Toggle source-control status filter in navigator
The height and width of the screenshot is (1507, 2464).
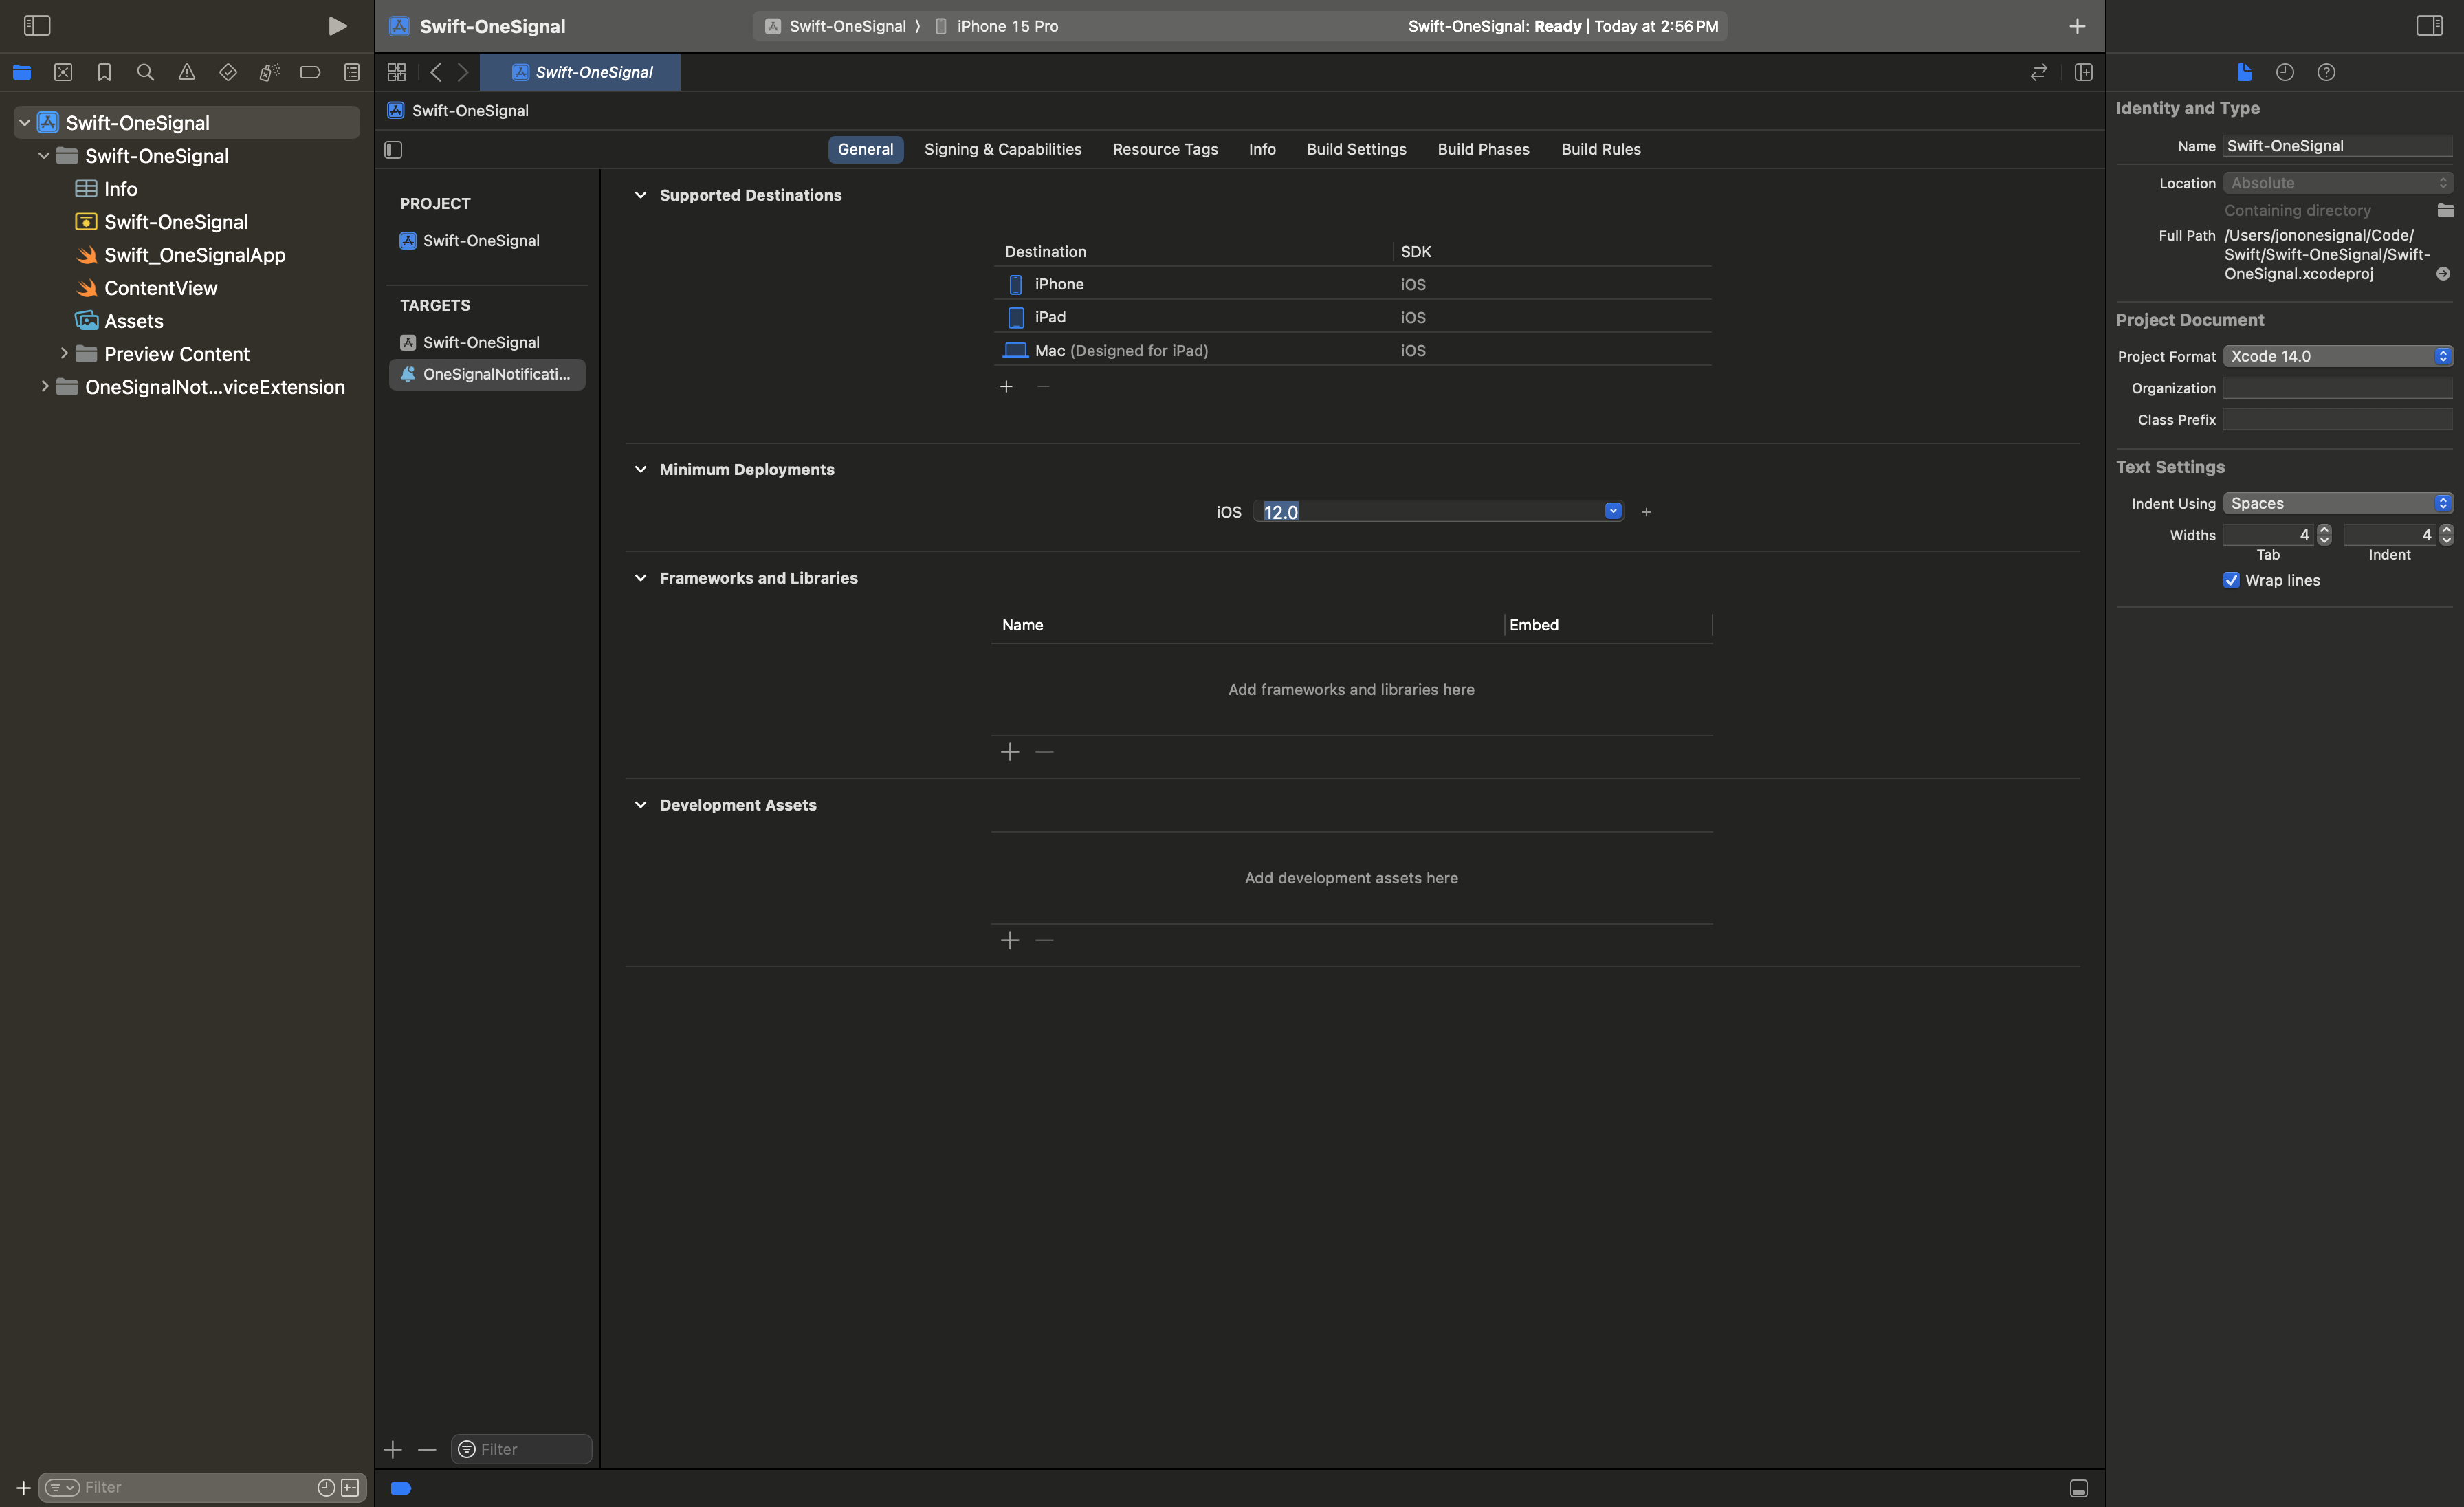click(350, 1488)
